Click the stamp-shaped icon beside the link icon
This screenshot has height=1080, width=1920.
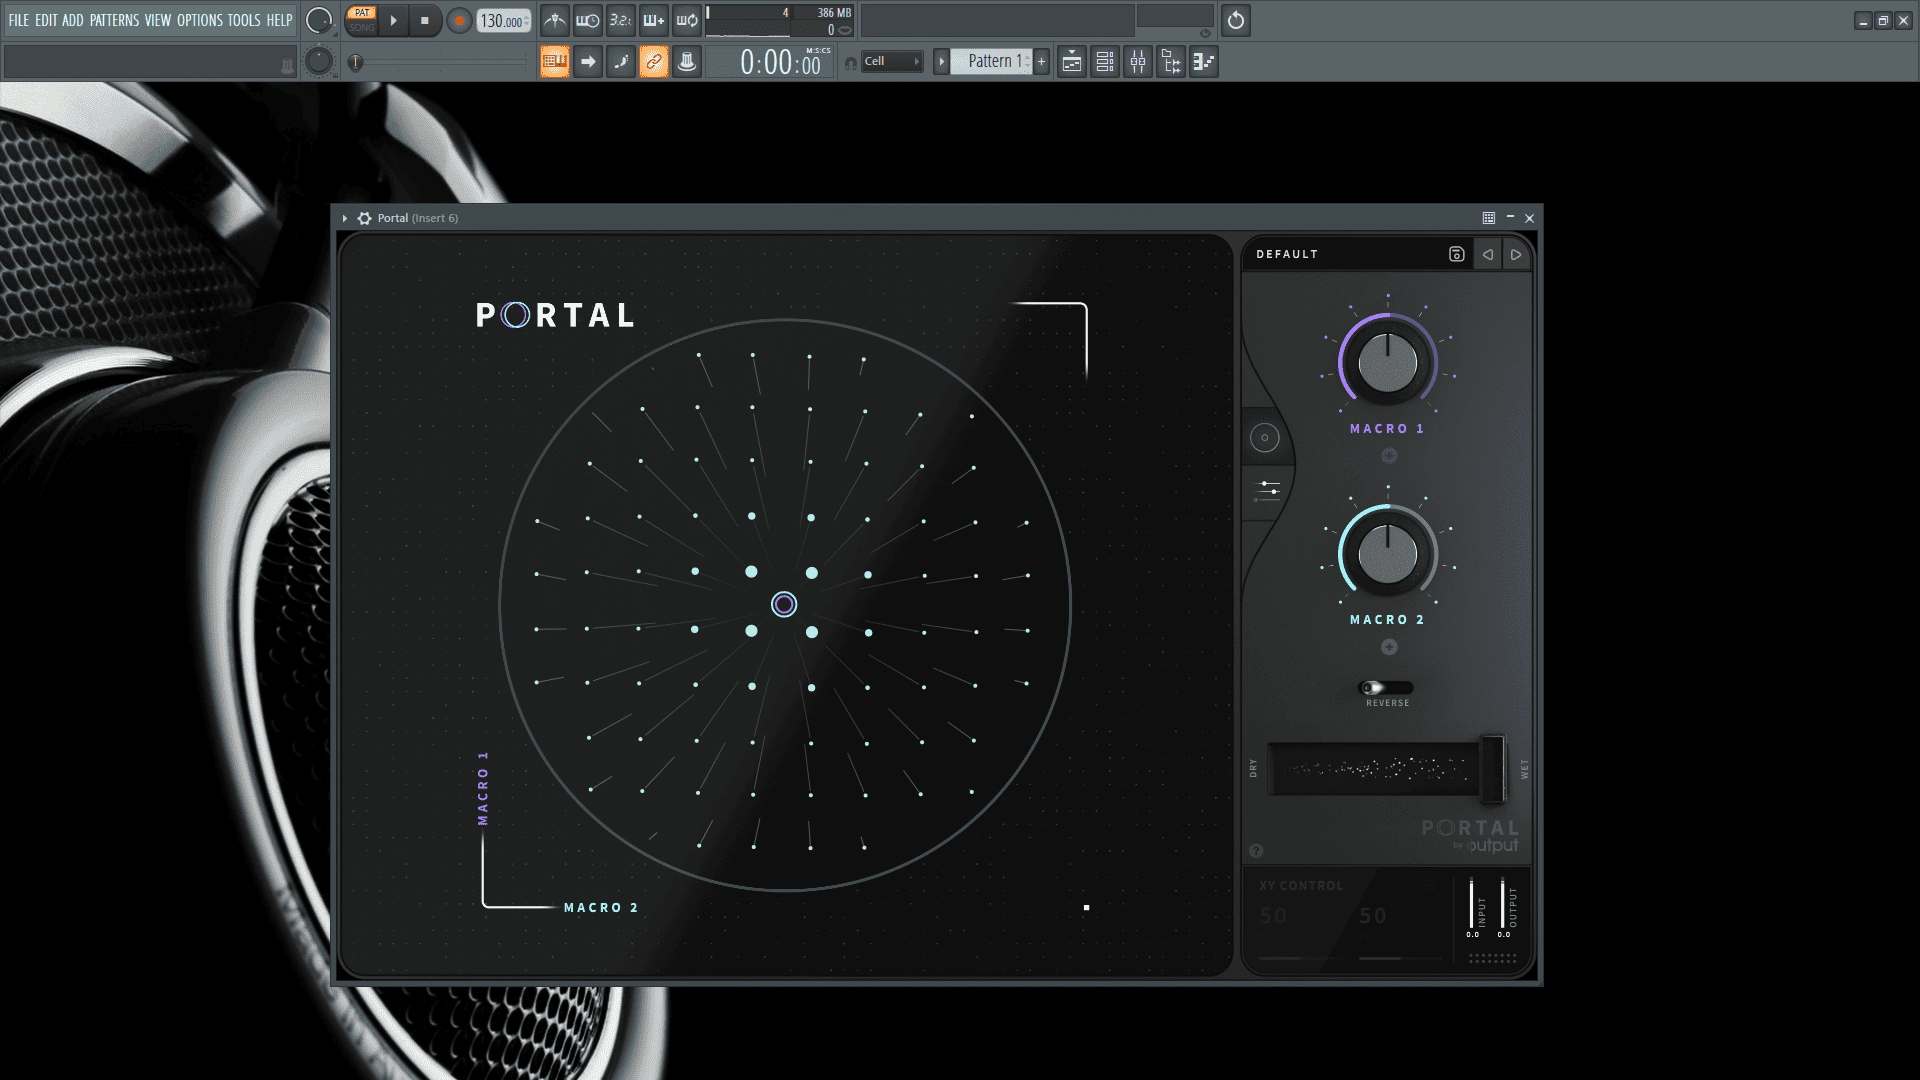(687, 62)
